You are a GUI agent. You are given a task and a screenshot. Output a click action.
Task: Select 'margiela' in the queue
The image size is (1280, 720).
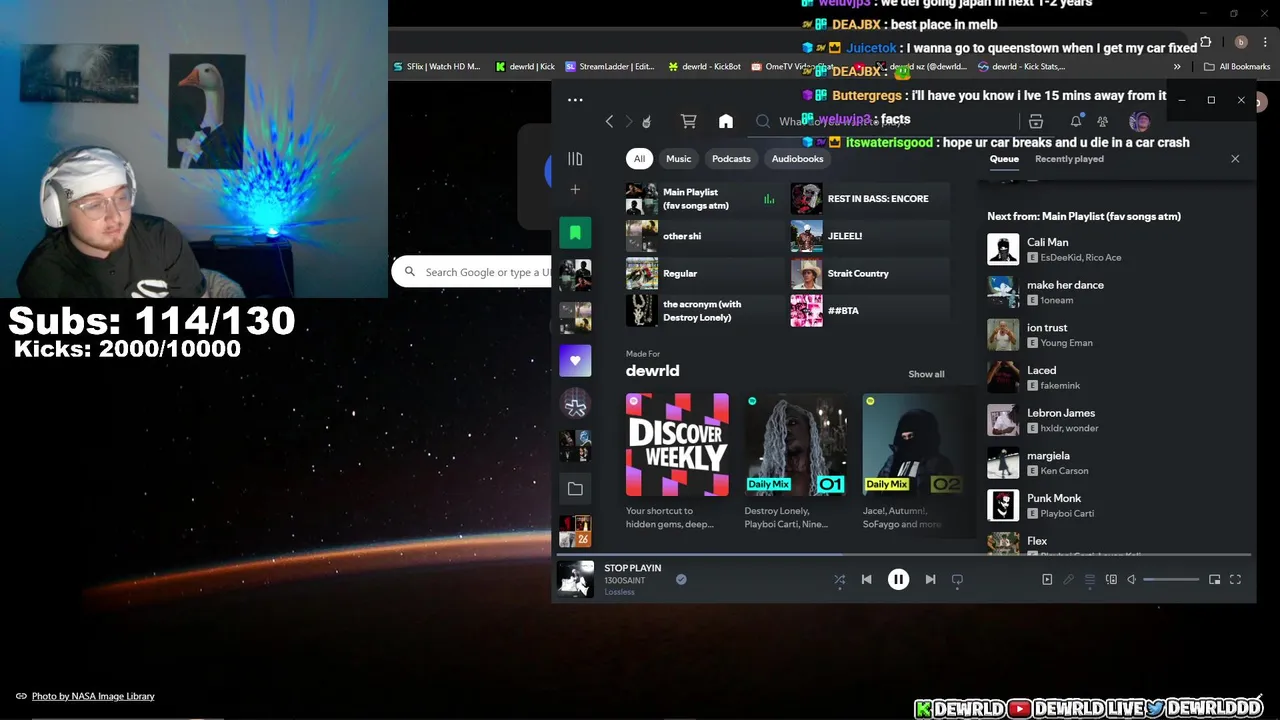[x=1112, y=463]
